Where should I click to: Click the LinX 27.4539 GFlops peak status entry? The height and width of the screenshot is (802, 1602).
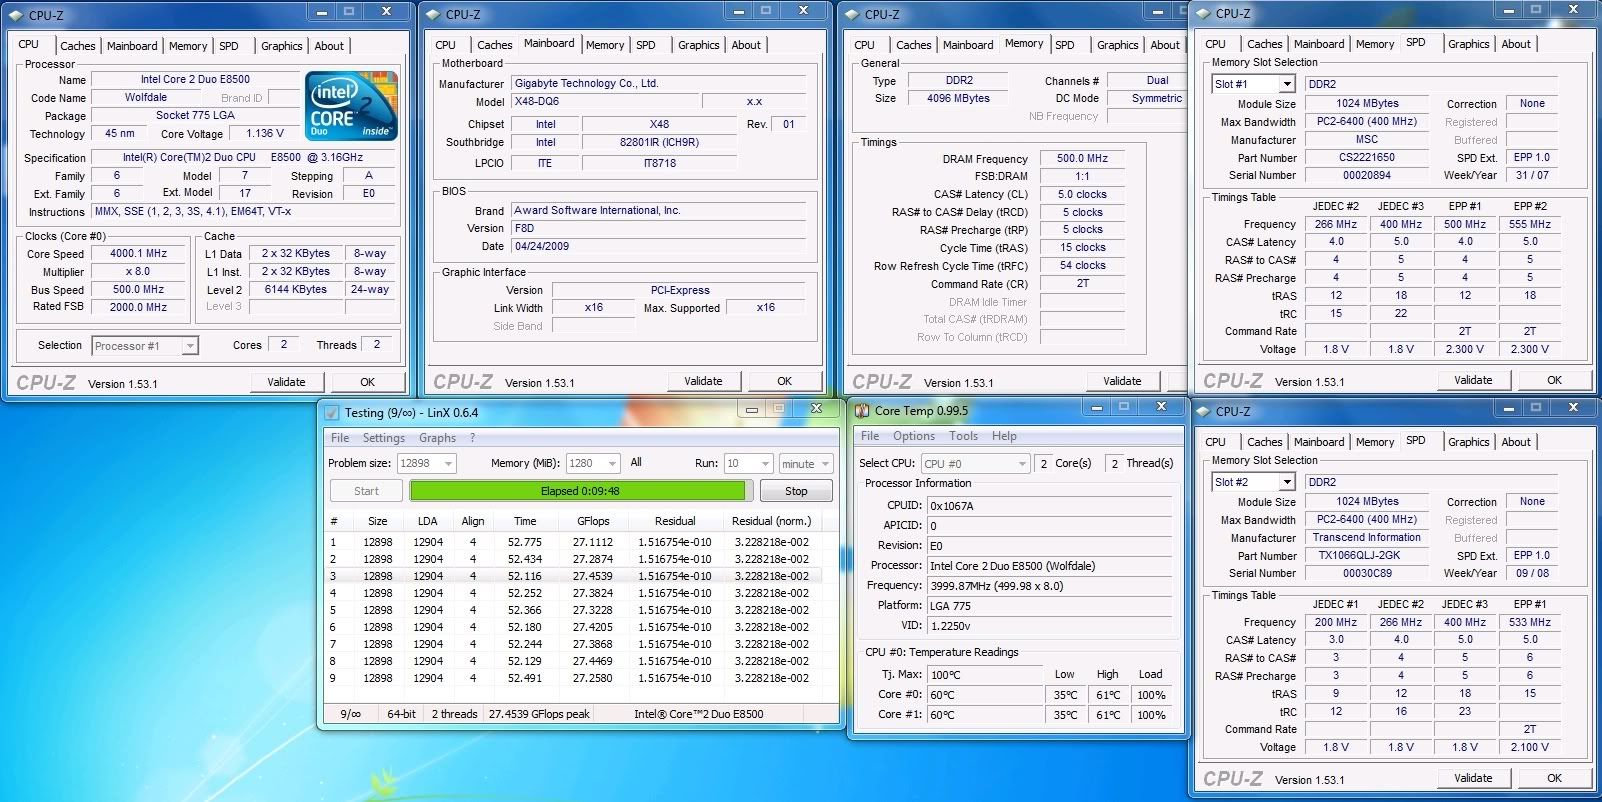[x=539, y=714]
